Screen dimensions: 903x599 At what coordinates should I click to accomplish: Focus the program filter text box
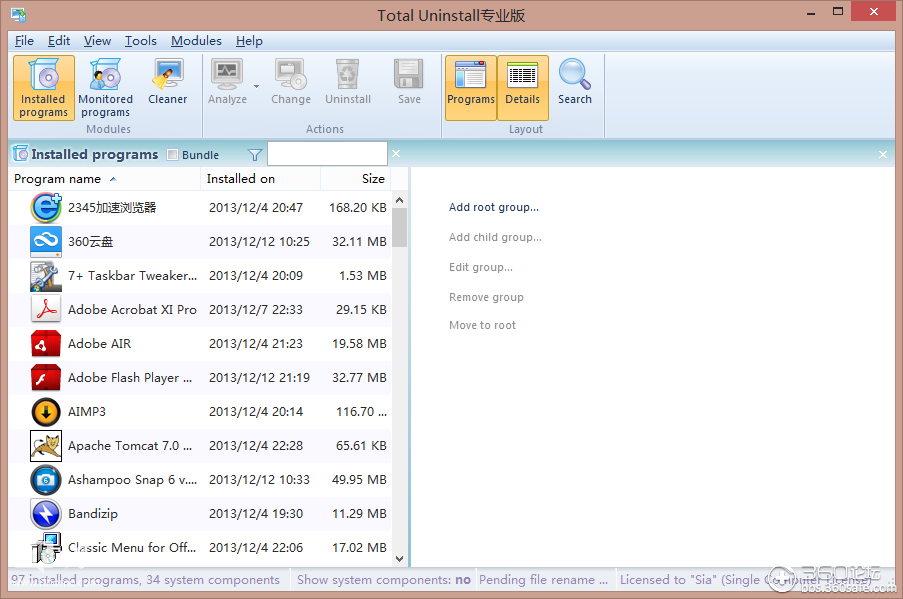click(327, 154)
